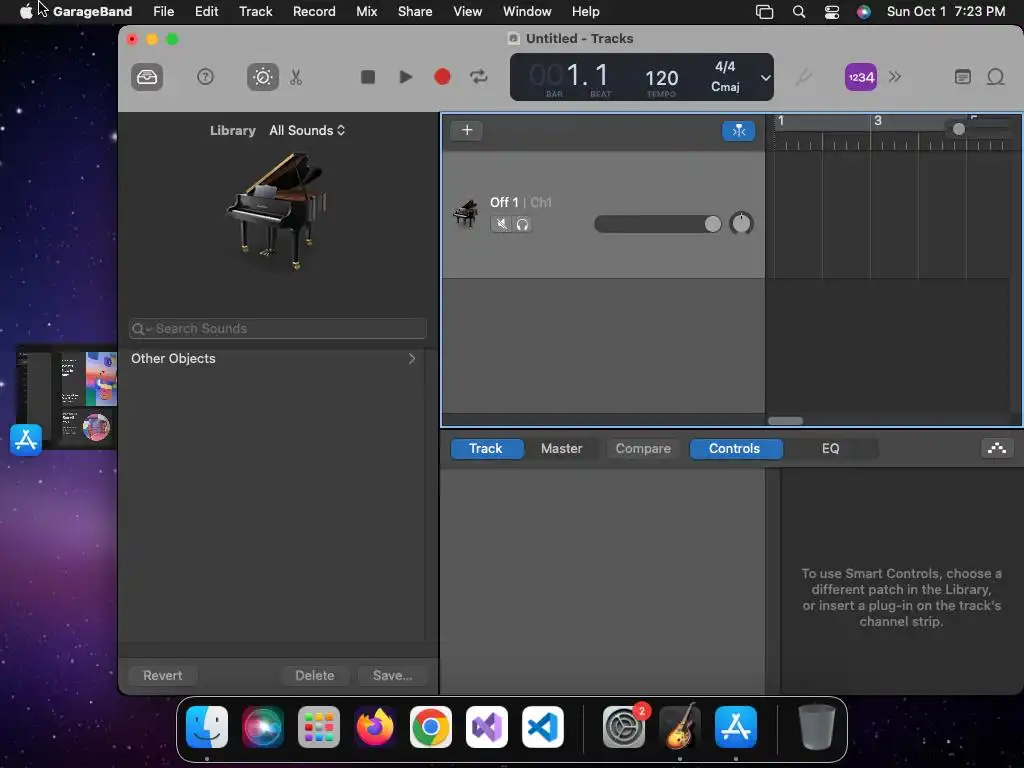Screen dimensions: 1024x768
Task: Open Spotlight search in menu bar
Action: click(x=799, y=12)
